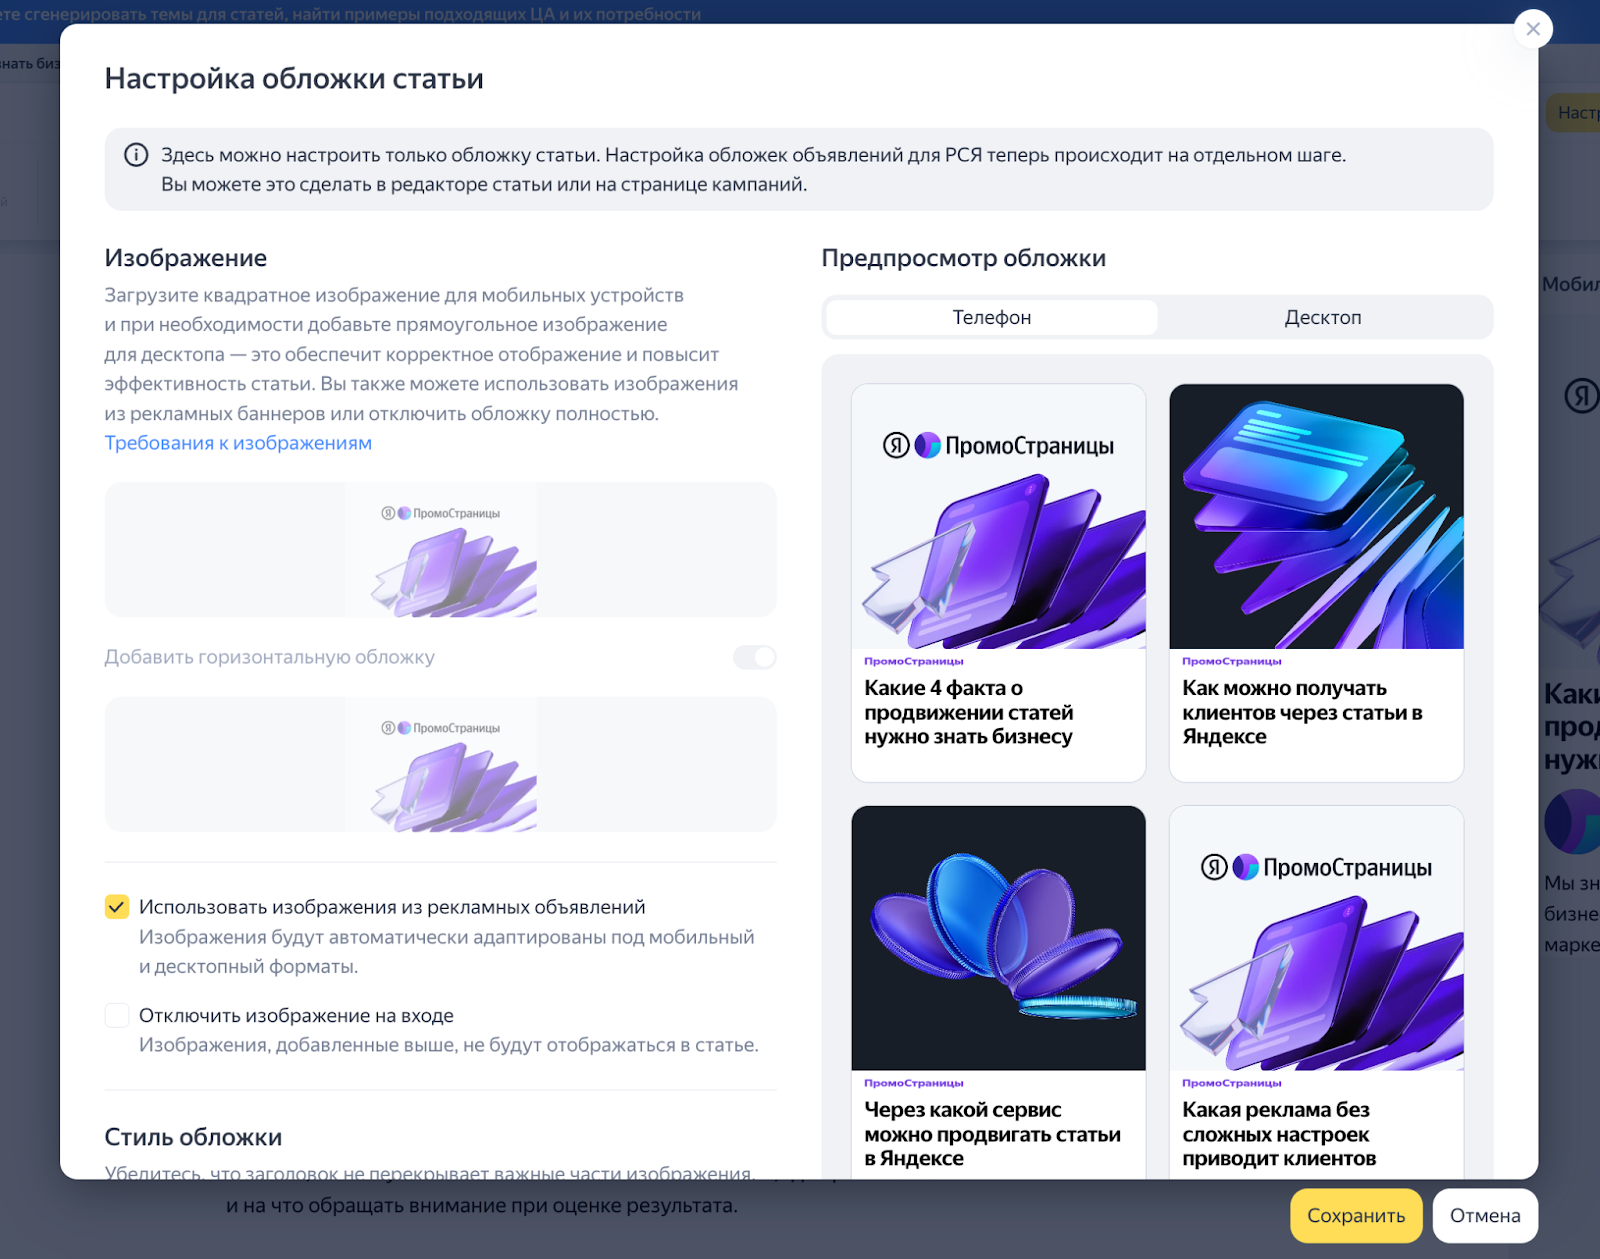Open the Требования к изображениям link
Screen dimensions: 1600x1259
[x=238, y=443]
